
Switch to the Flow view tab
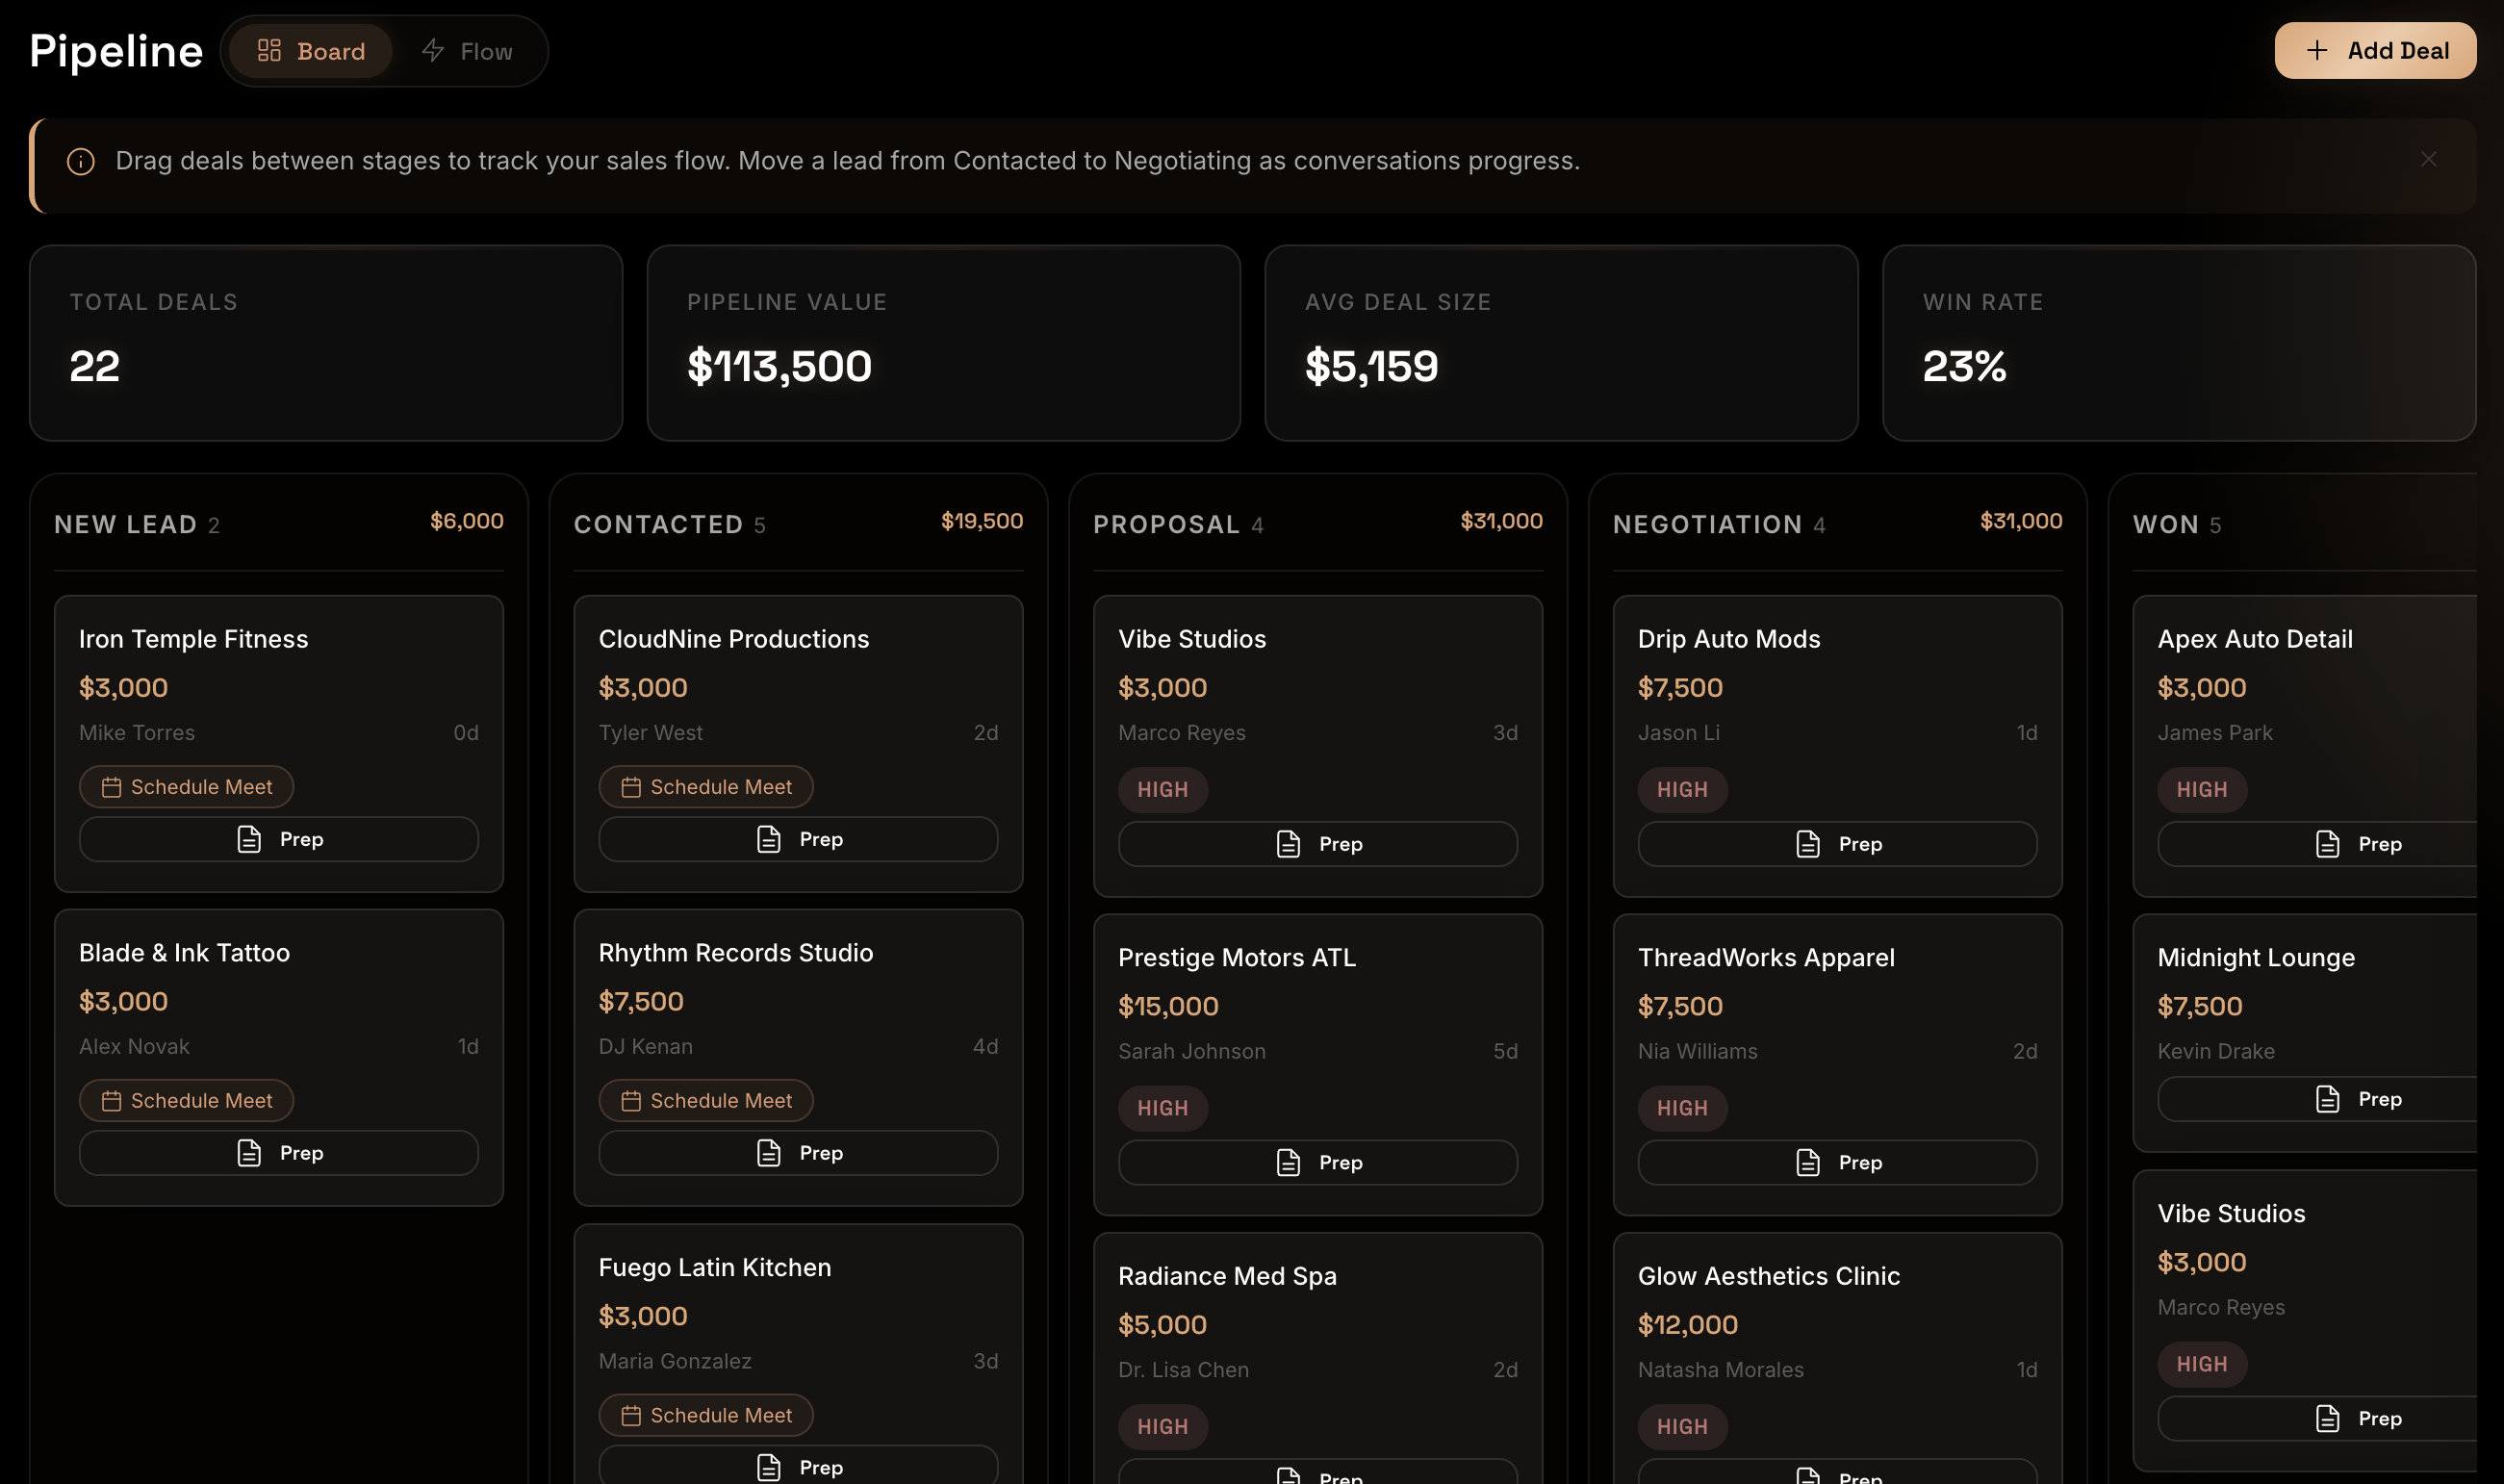[x=467, y=51]
